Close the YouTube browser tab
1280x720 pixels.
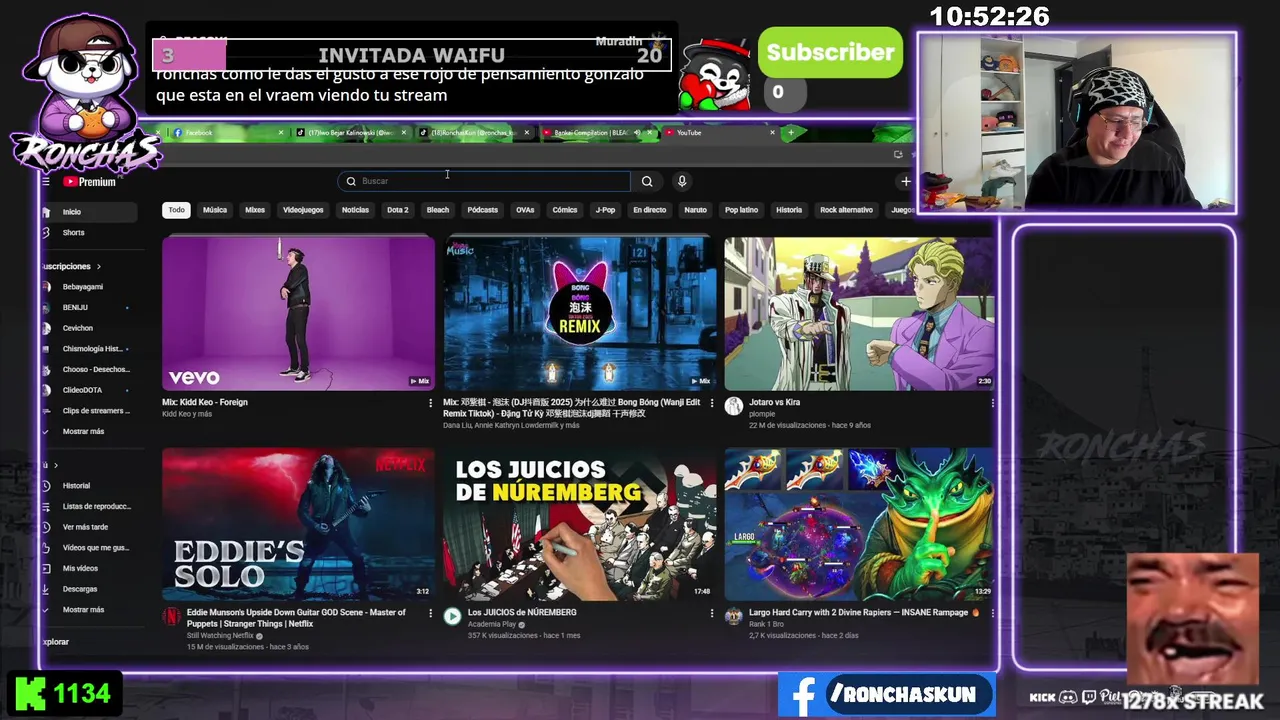tap(772, 132)
